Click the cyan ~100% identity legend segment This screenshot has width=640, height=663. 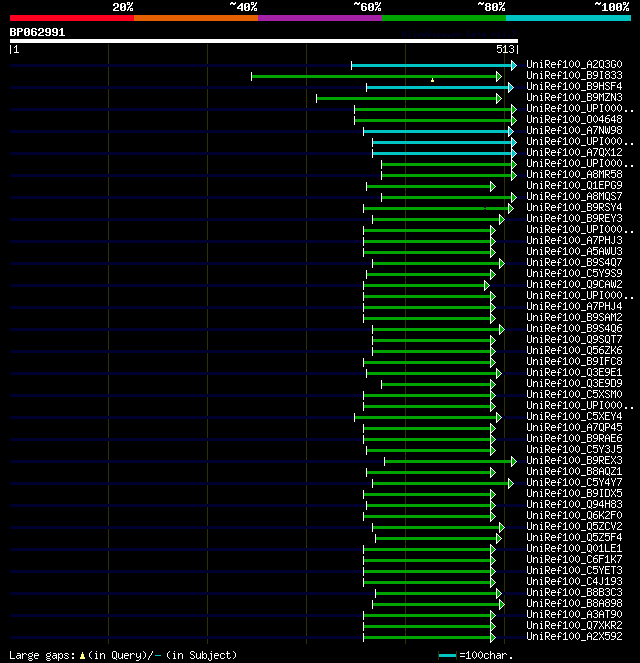pyautogui.click(x=569, y=18)
